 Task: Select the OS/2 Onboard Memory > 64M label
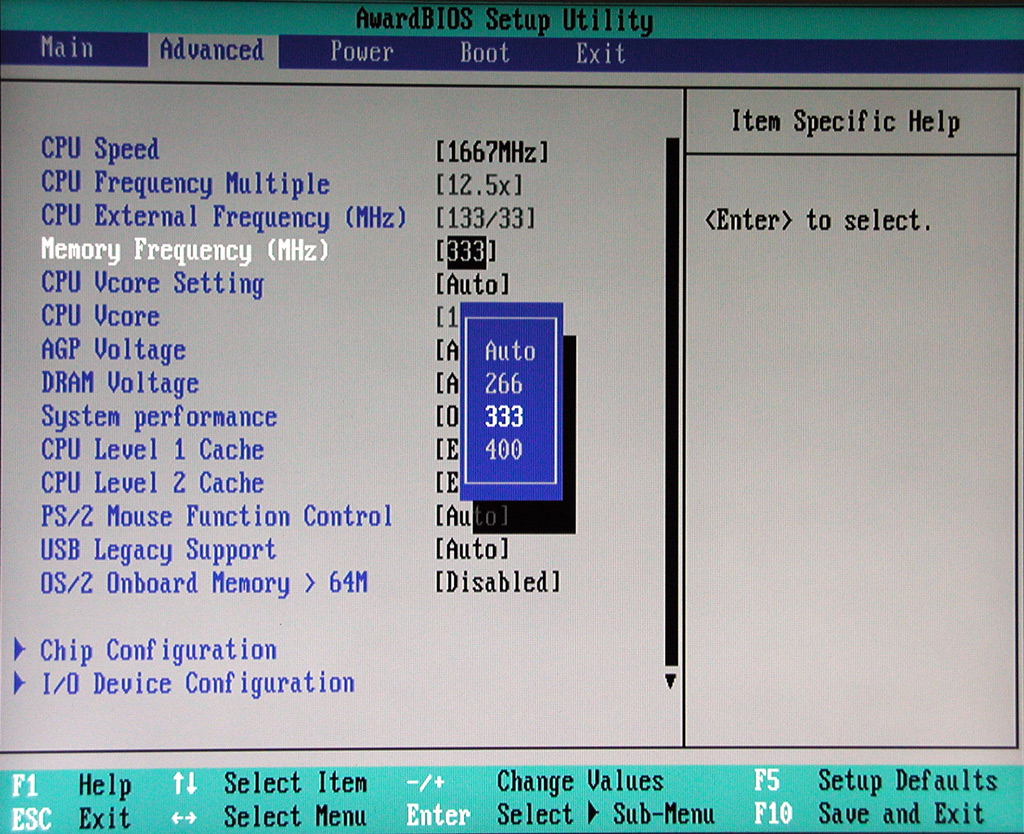click(x=204, y=583)
